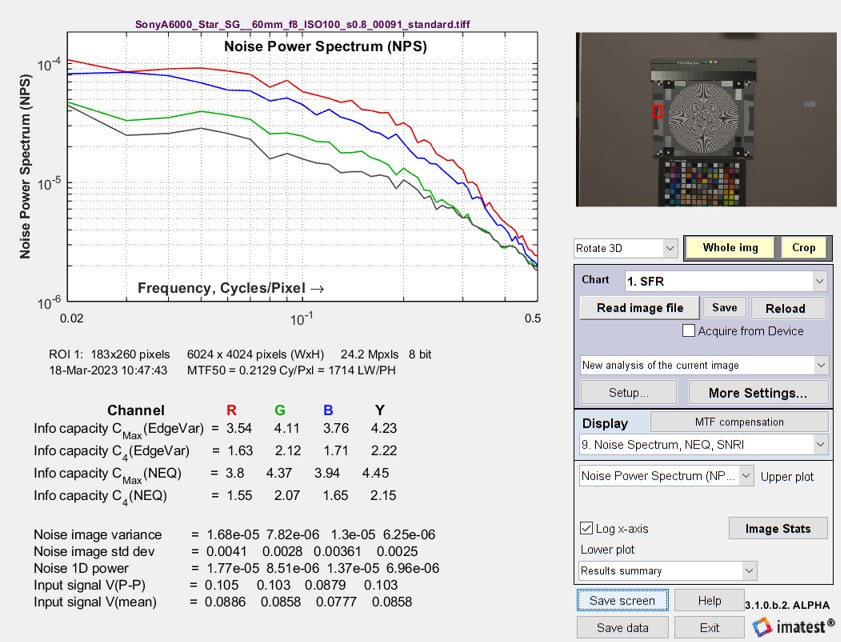Click the 18-Mar-2023 10:47:43 timestamp
Viewport: 841px width, 642px height.
108,371
